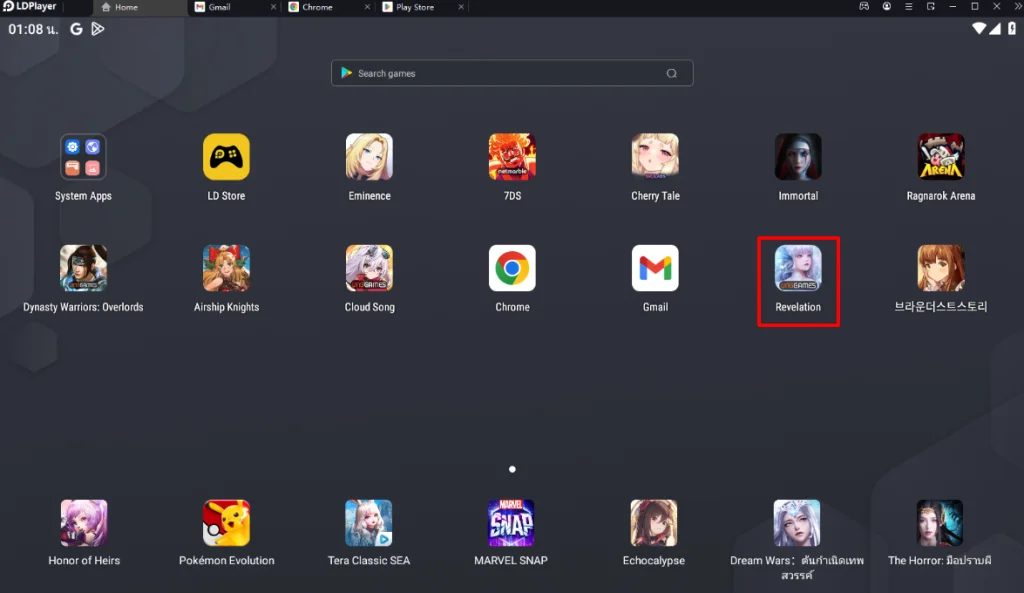The height and width of the screenshot is (593, 1024).
Task: Close the Gmail tab
Action: click(x=274, y=7)
